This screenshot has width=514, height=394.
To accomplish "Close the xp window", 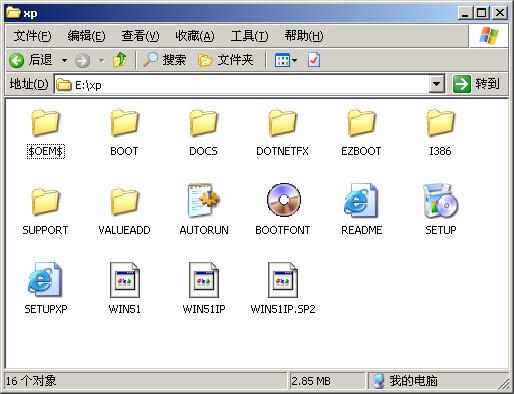I will point(500,13).
